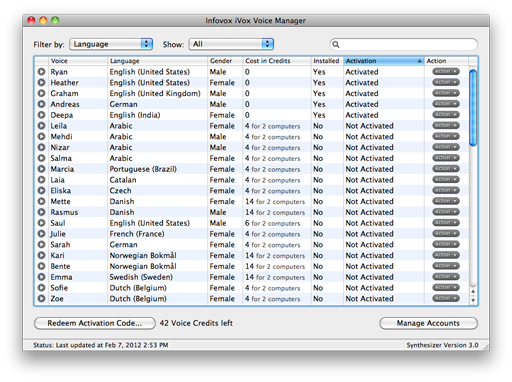Play a preview of the Andreas voice
The height and width of the screenshot is (382, 512).
[41, 104]
